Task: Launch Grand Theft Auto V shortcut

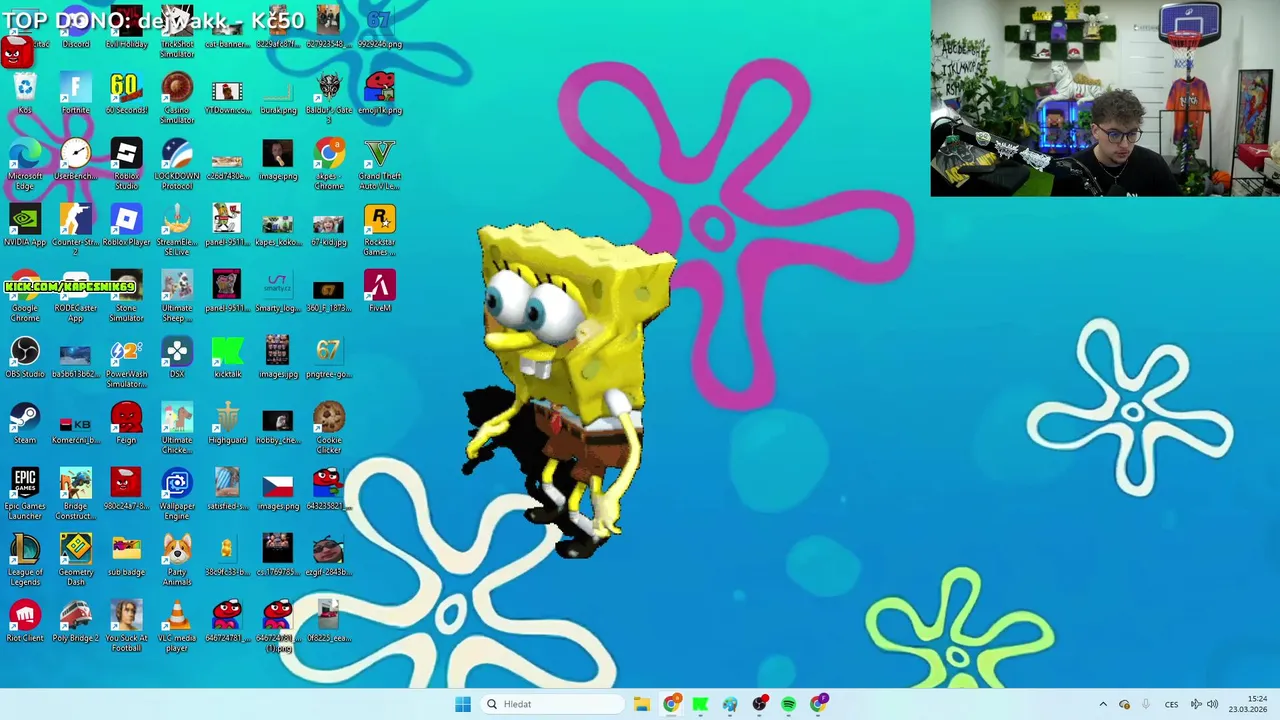Action: click(x=380, y=164)
